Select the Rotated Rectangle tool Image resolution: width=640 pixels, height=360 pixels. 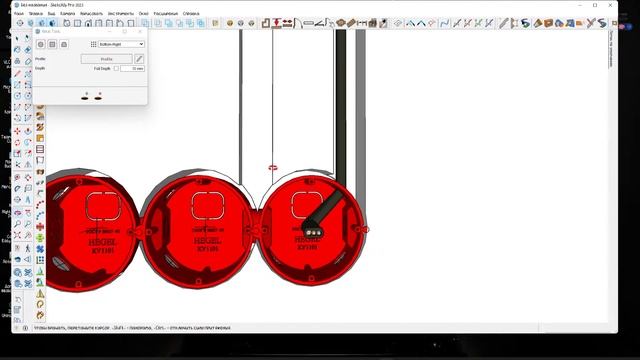pyautogui.click(x=28, y=85)
